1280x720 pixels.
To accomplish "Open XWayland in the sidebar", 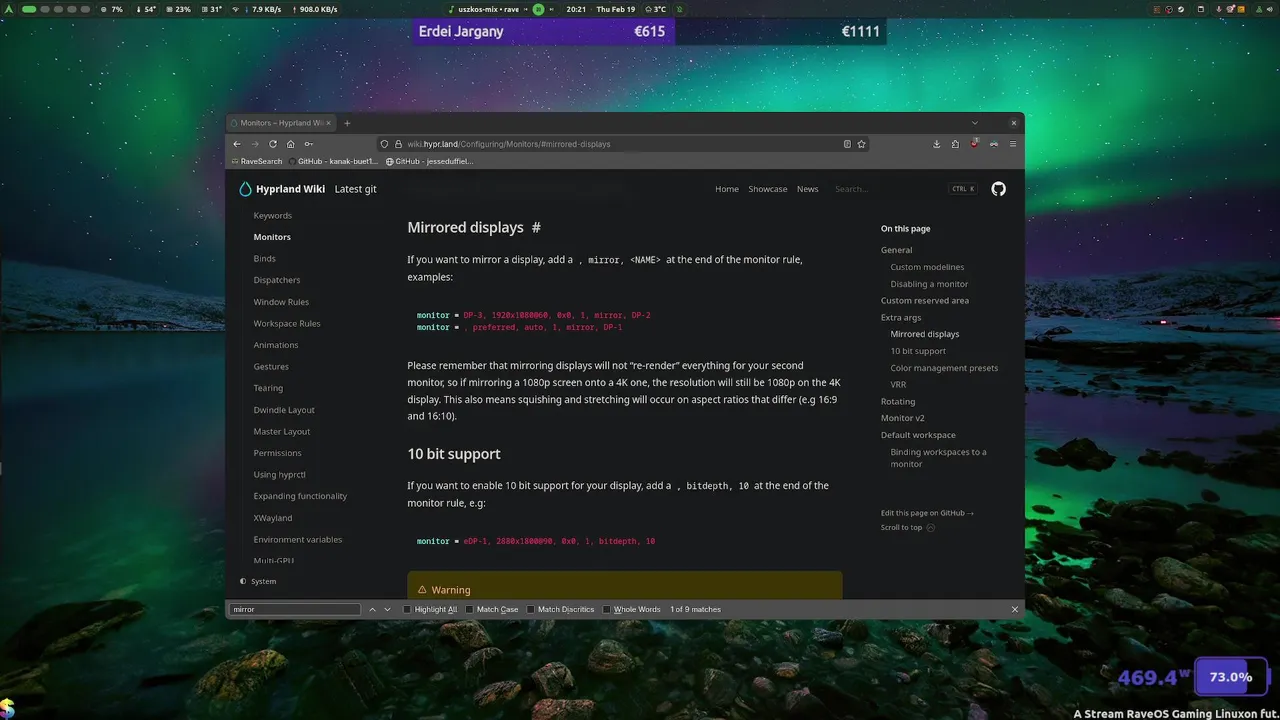I will coord(273,518).
